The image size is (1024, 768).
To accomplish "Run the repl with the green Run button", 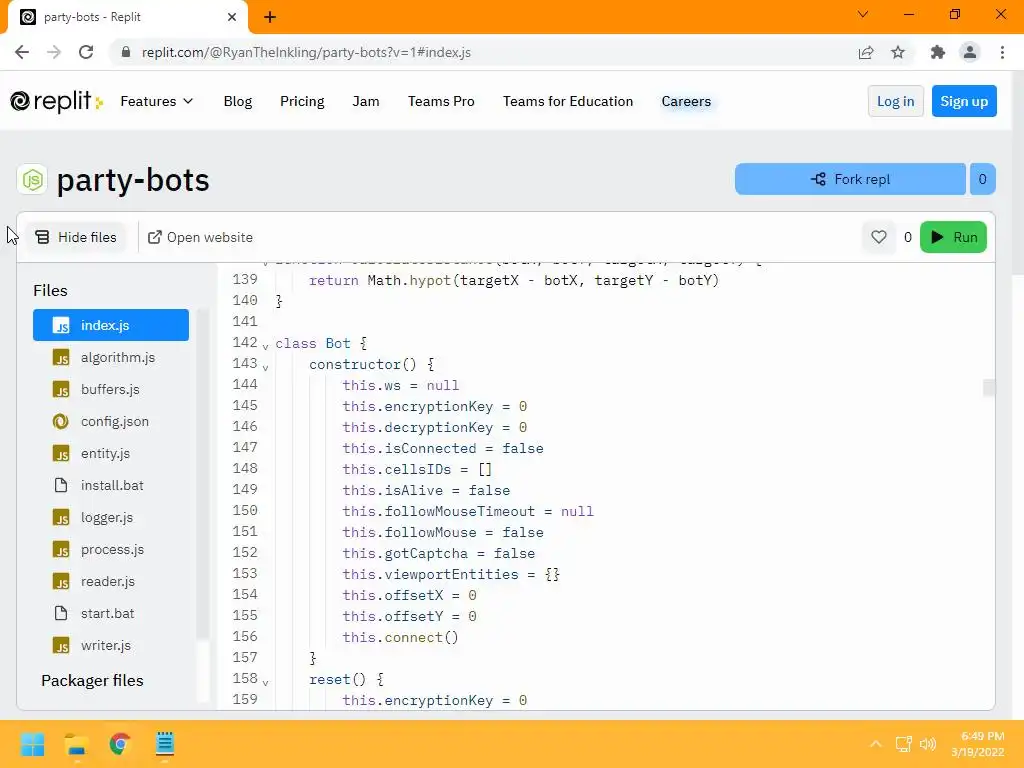I will tap(953, 237).
